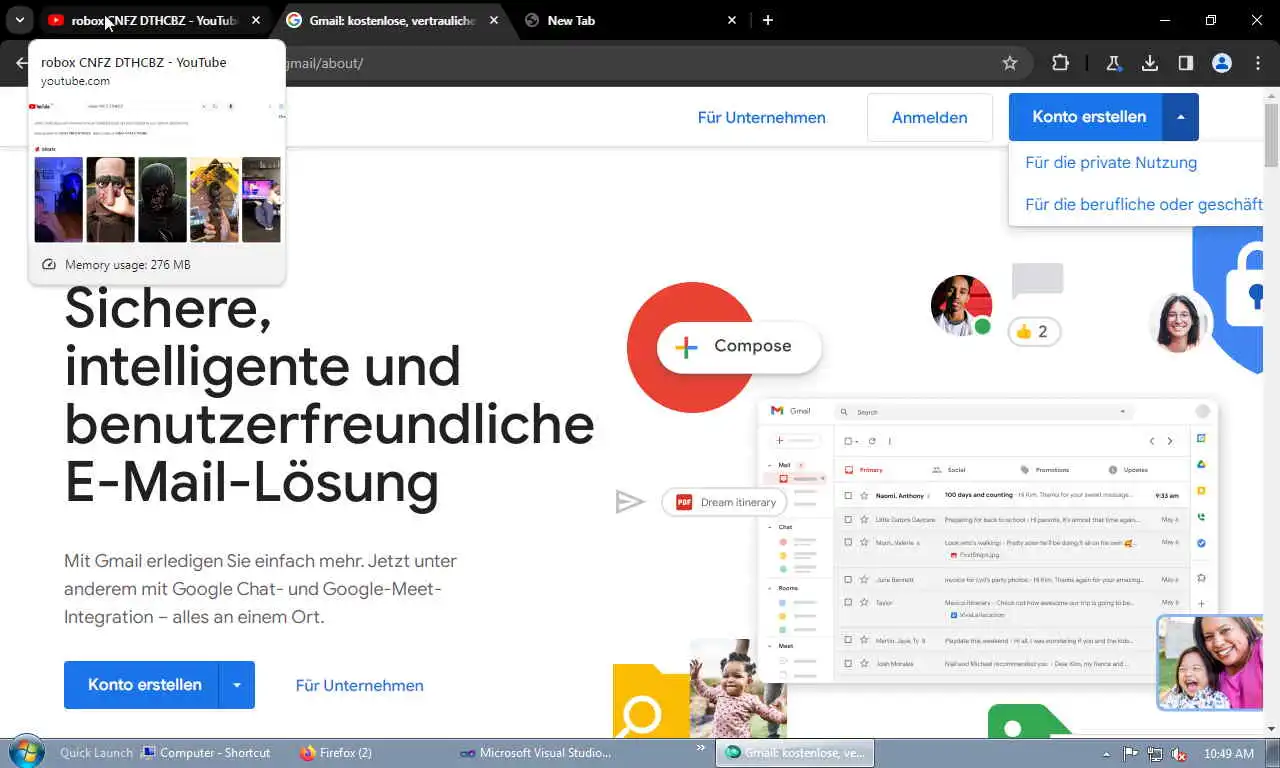Close the New Tab tab
The width and height of the screenshot is (1280, 768).
pos(732,20)
